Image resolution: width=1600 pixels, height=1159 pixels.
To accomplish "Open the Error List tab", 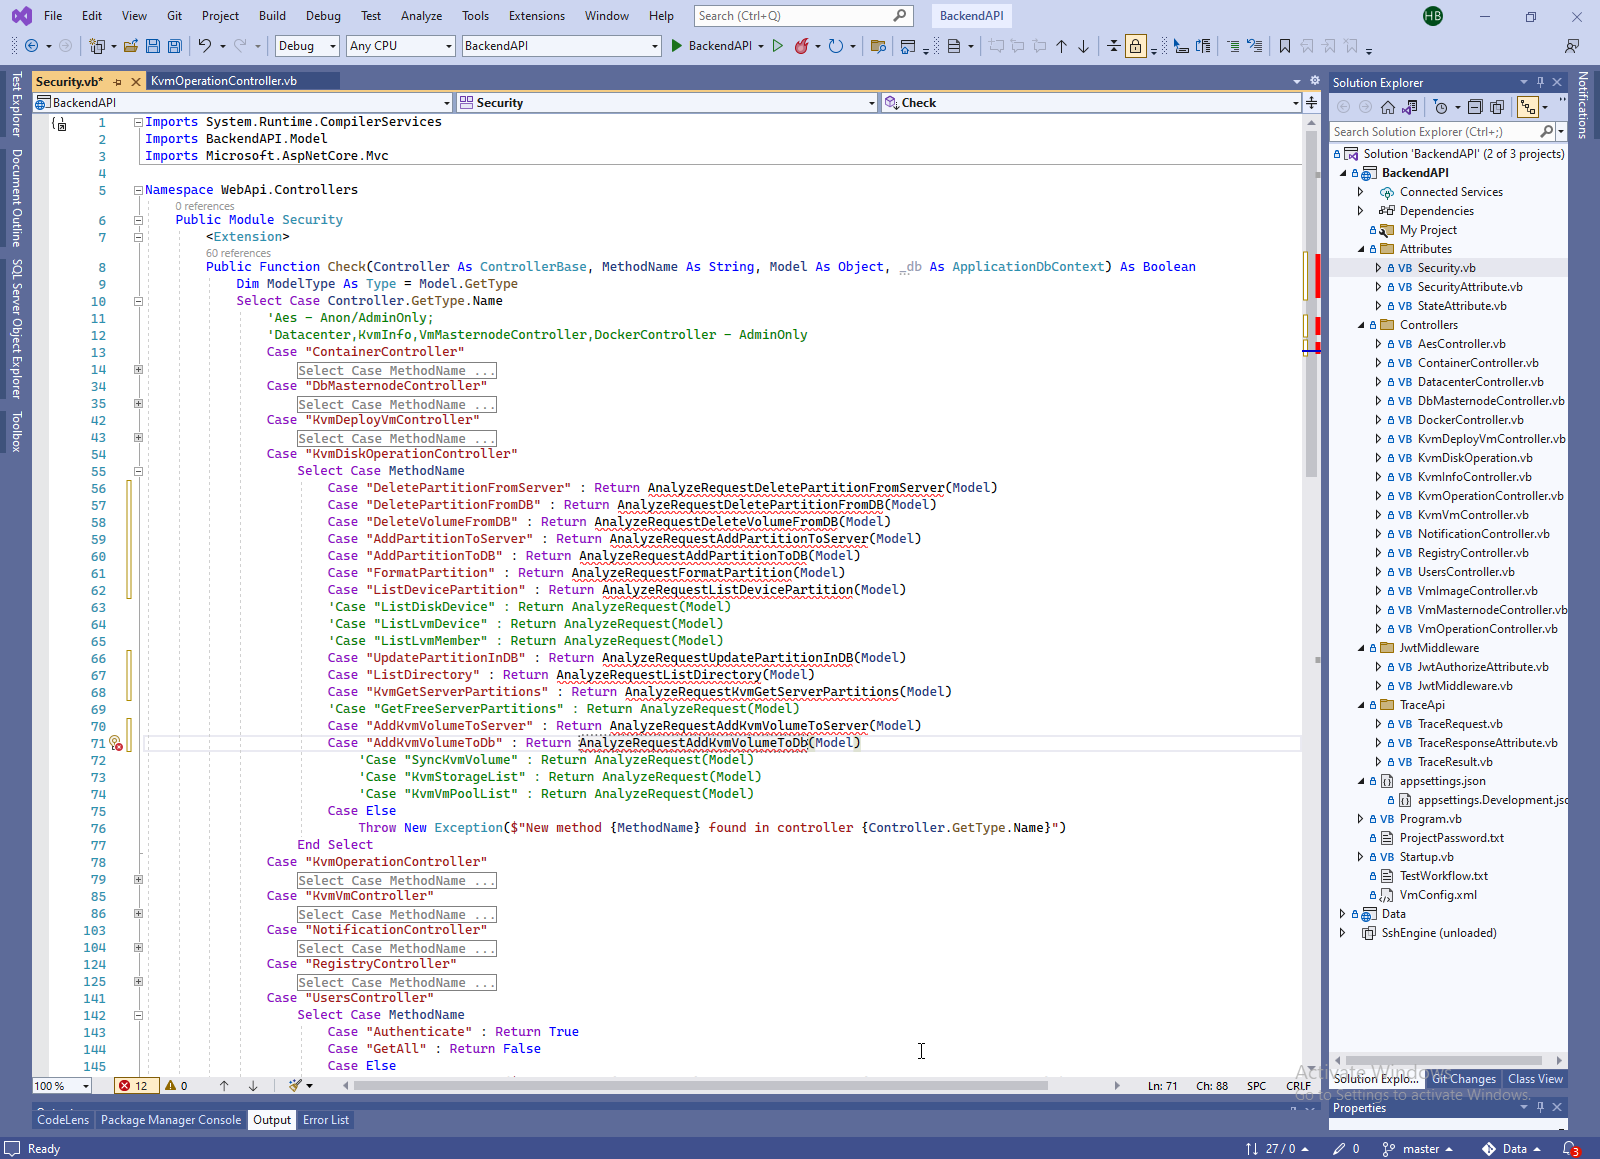I will 326,1120.
